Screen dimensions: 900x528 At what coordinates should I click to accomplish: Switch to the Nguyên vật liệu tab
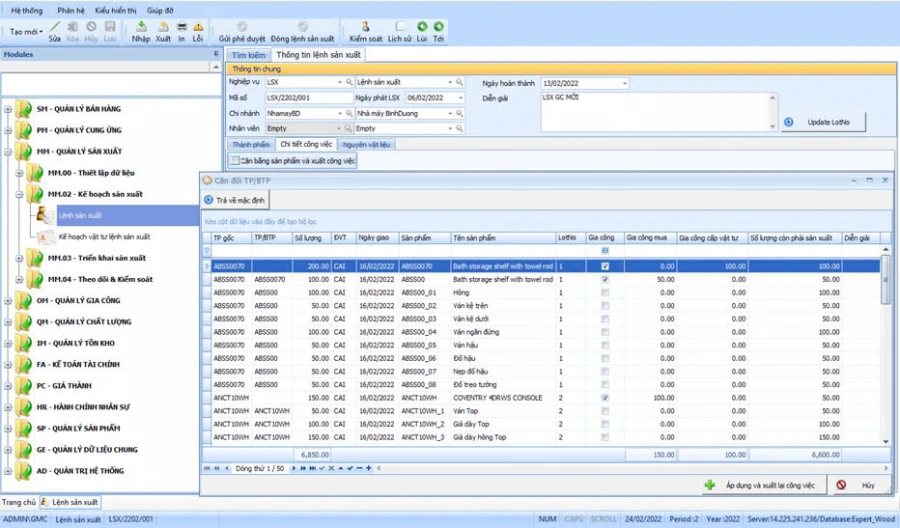(x=366, y=145)
